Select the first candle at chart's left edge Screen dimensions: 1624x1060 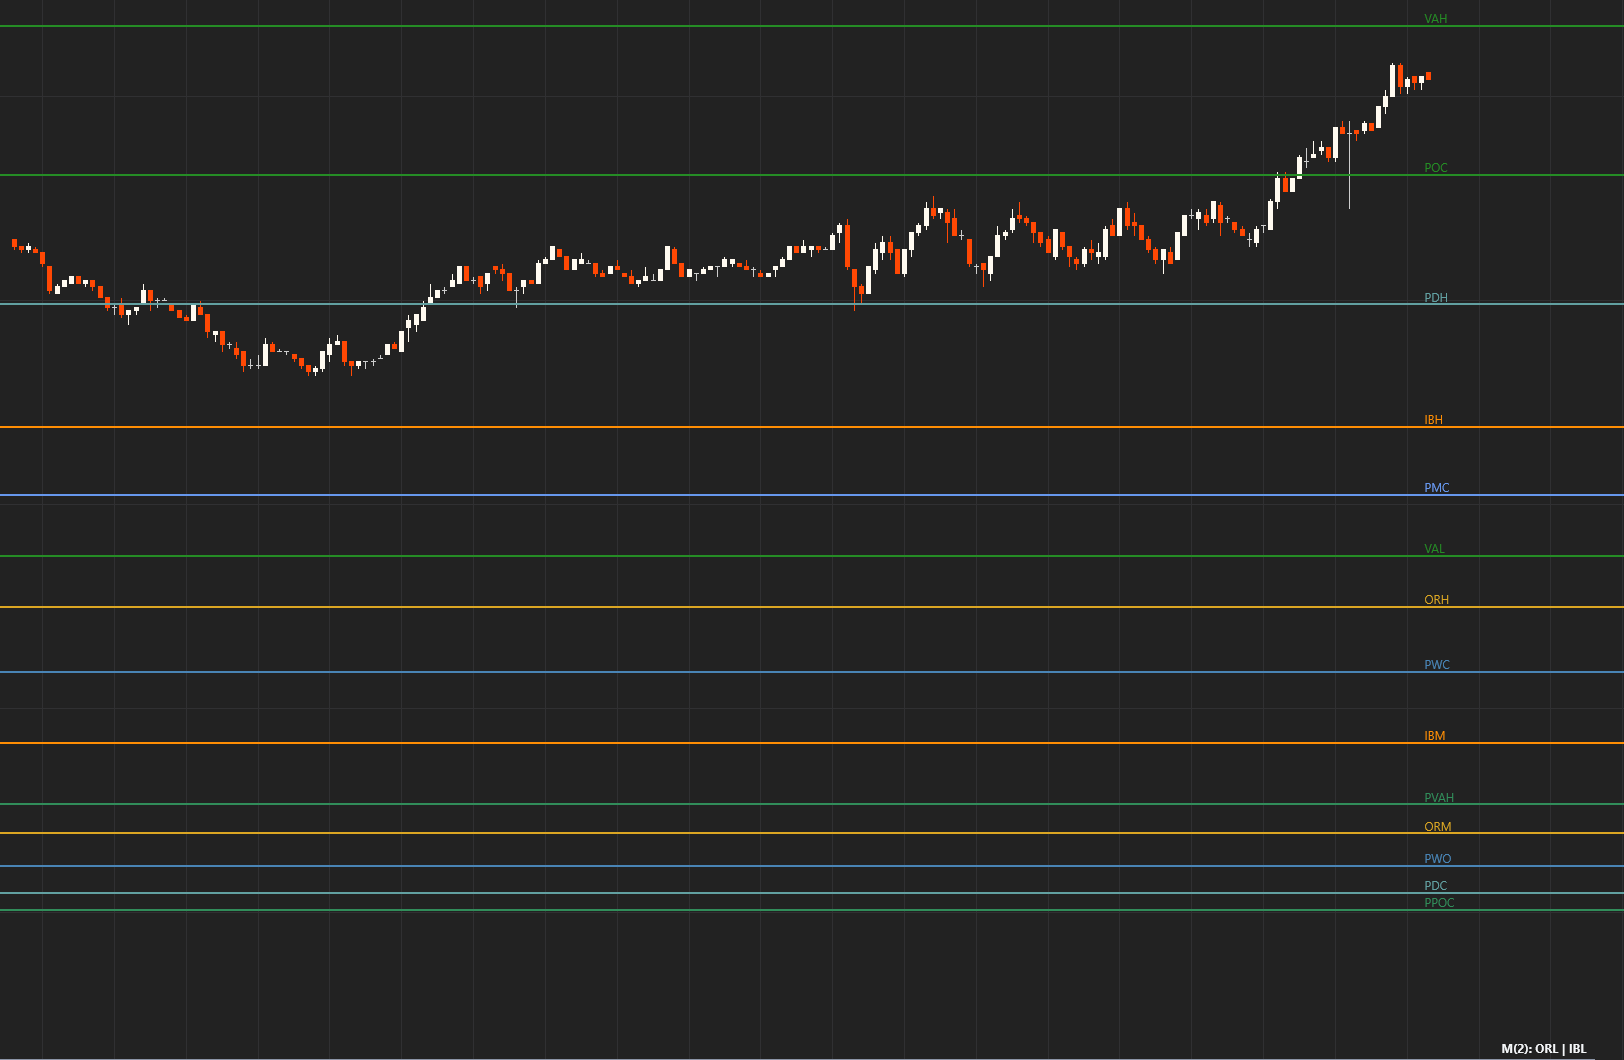[14, 243]
